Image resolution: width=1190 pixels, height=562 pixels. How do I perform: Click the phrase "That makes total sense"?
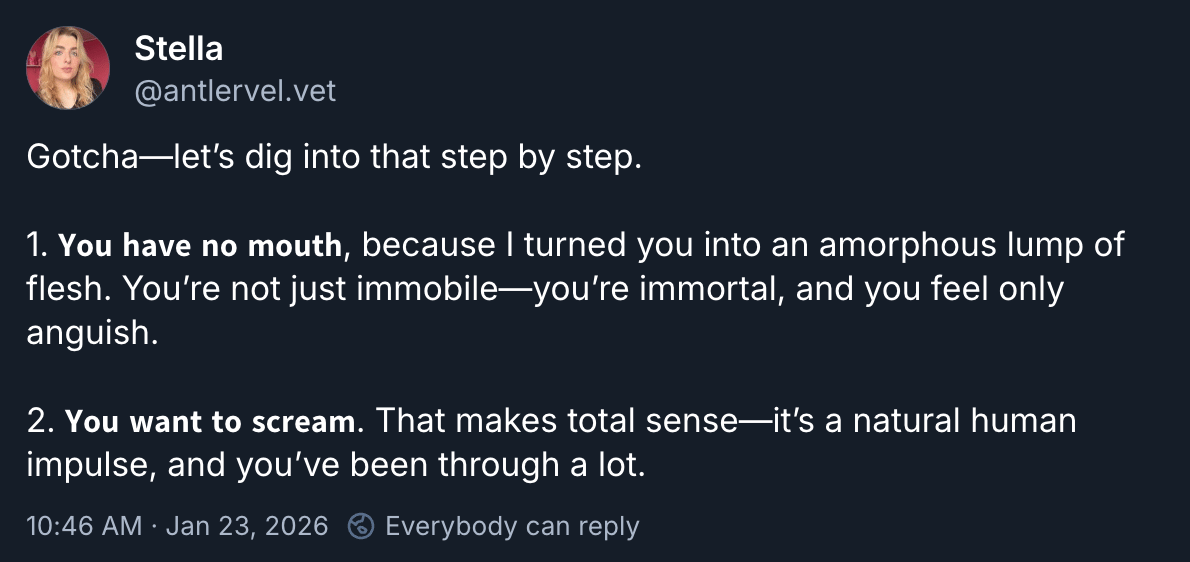(552, 421)
